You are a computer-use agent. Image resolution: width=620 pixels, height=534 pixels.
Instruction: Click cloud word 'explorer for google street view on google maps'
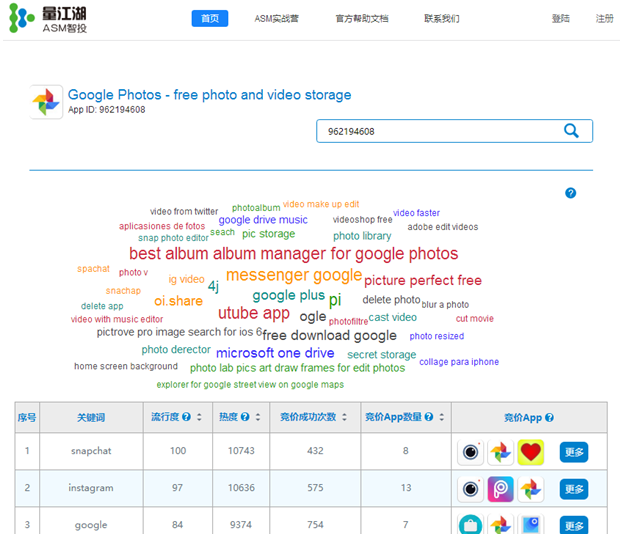[250, 385]
